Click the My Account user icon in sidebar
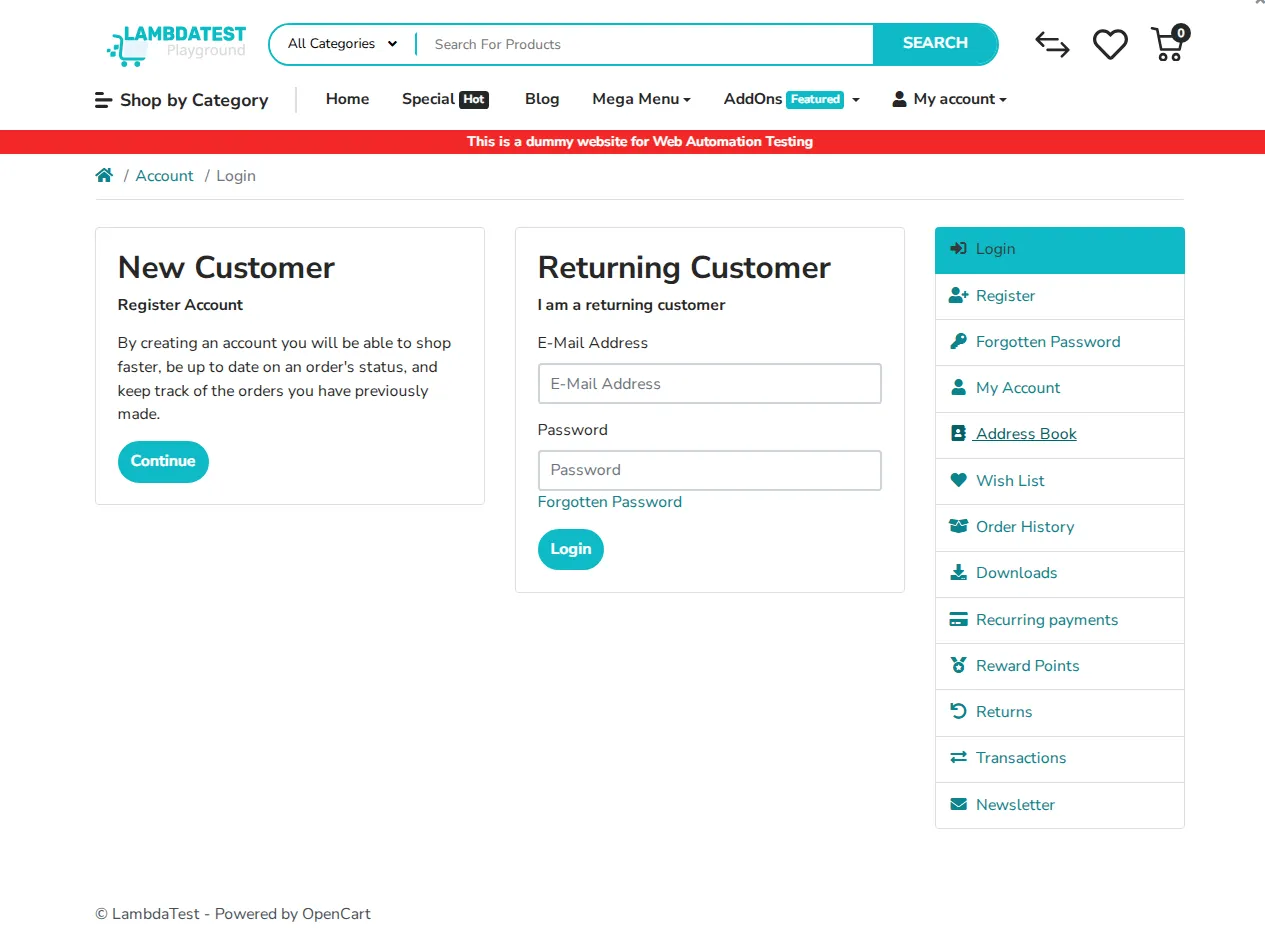The height and width of the screenshot is (943, 1265). tap(958, 388)
